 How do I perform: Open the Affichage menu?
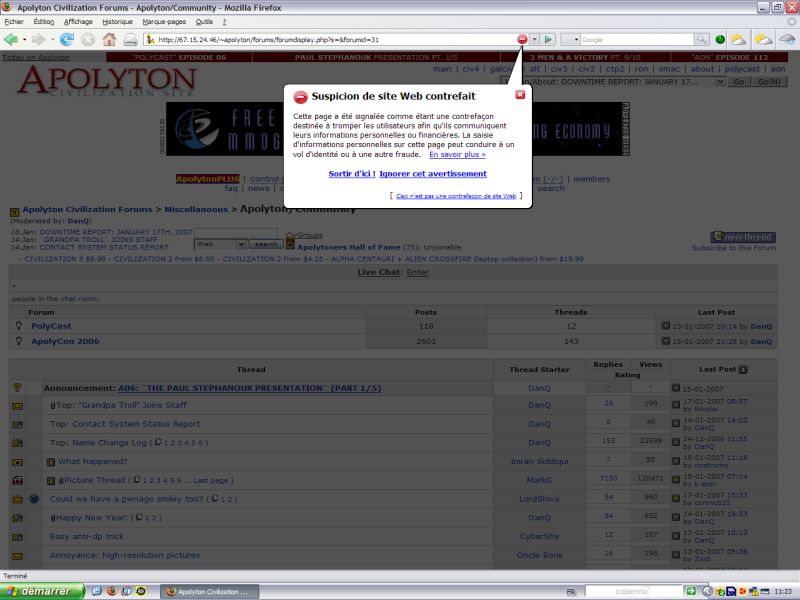tap(78, 21)
